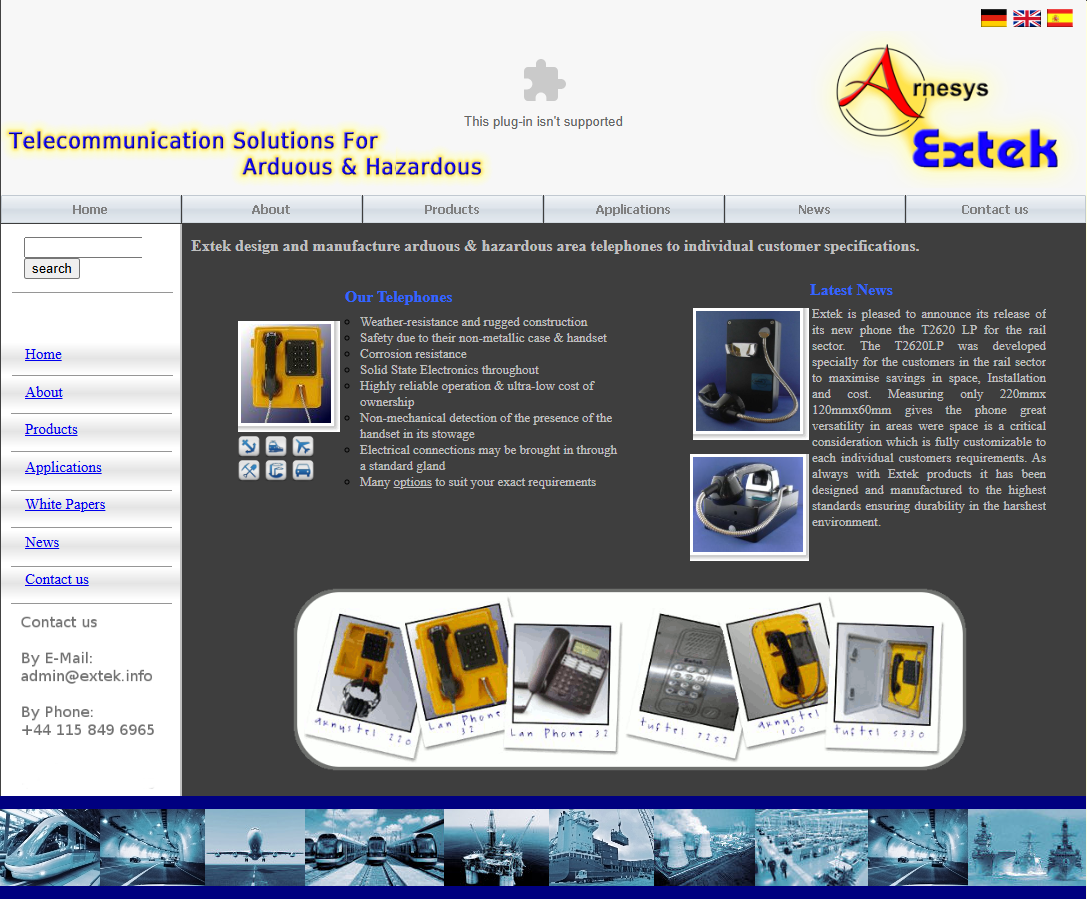Open the yellow telephone product thumbnail
1087x899 pixels.
tap(288, 375)
